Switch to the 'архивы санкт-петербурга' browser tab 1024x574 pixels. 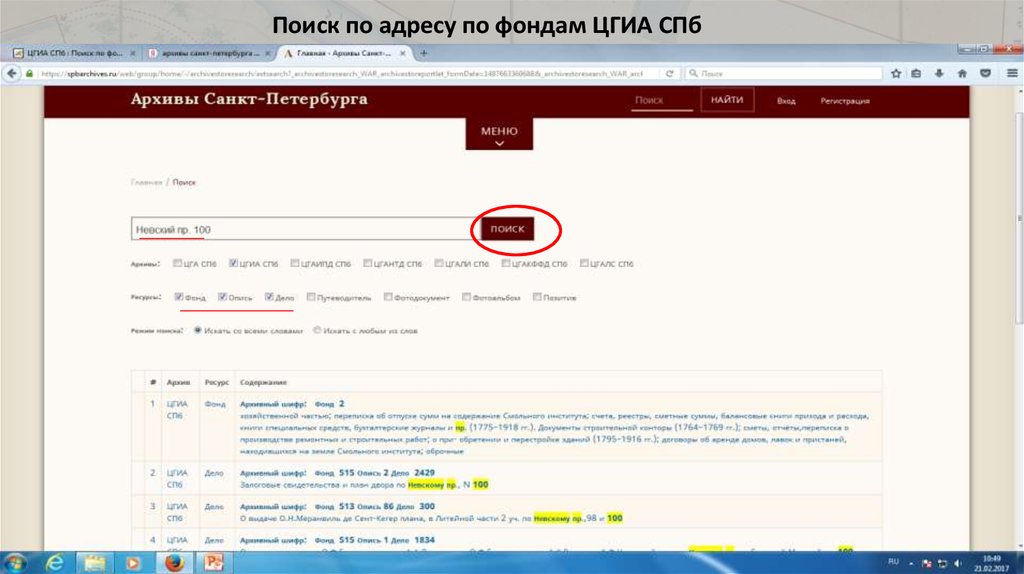(205, 52)
